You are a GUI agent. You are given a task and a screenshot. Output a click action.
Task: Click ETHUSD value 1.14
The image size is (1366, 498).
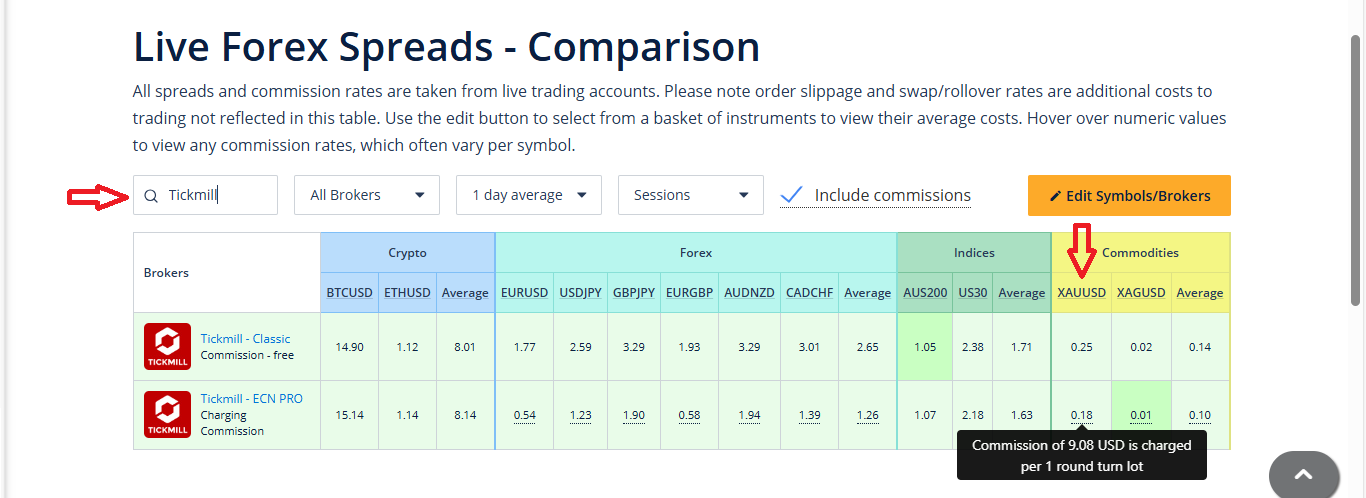(x=407, y=414)
